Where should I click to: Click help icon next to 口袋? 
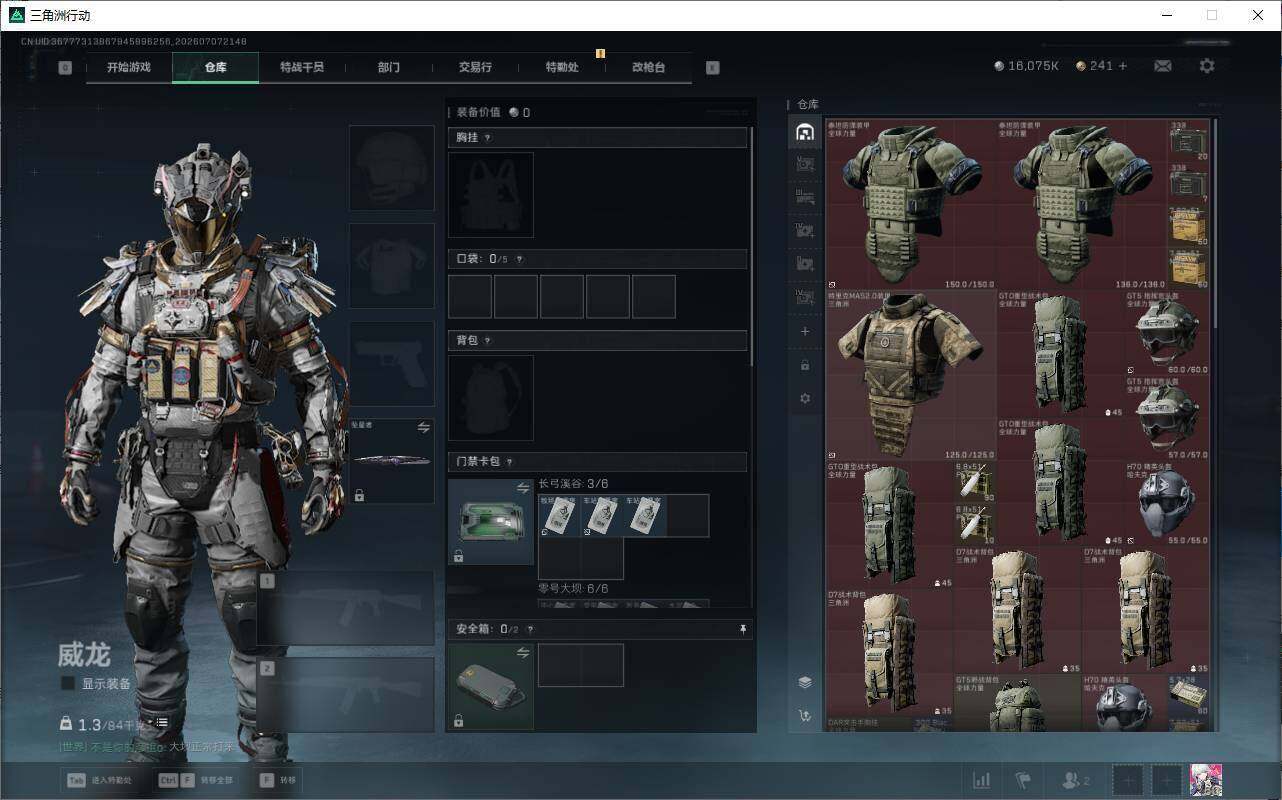(x=519, y=259)
